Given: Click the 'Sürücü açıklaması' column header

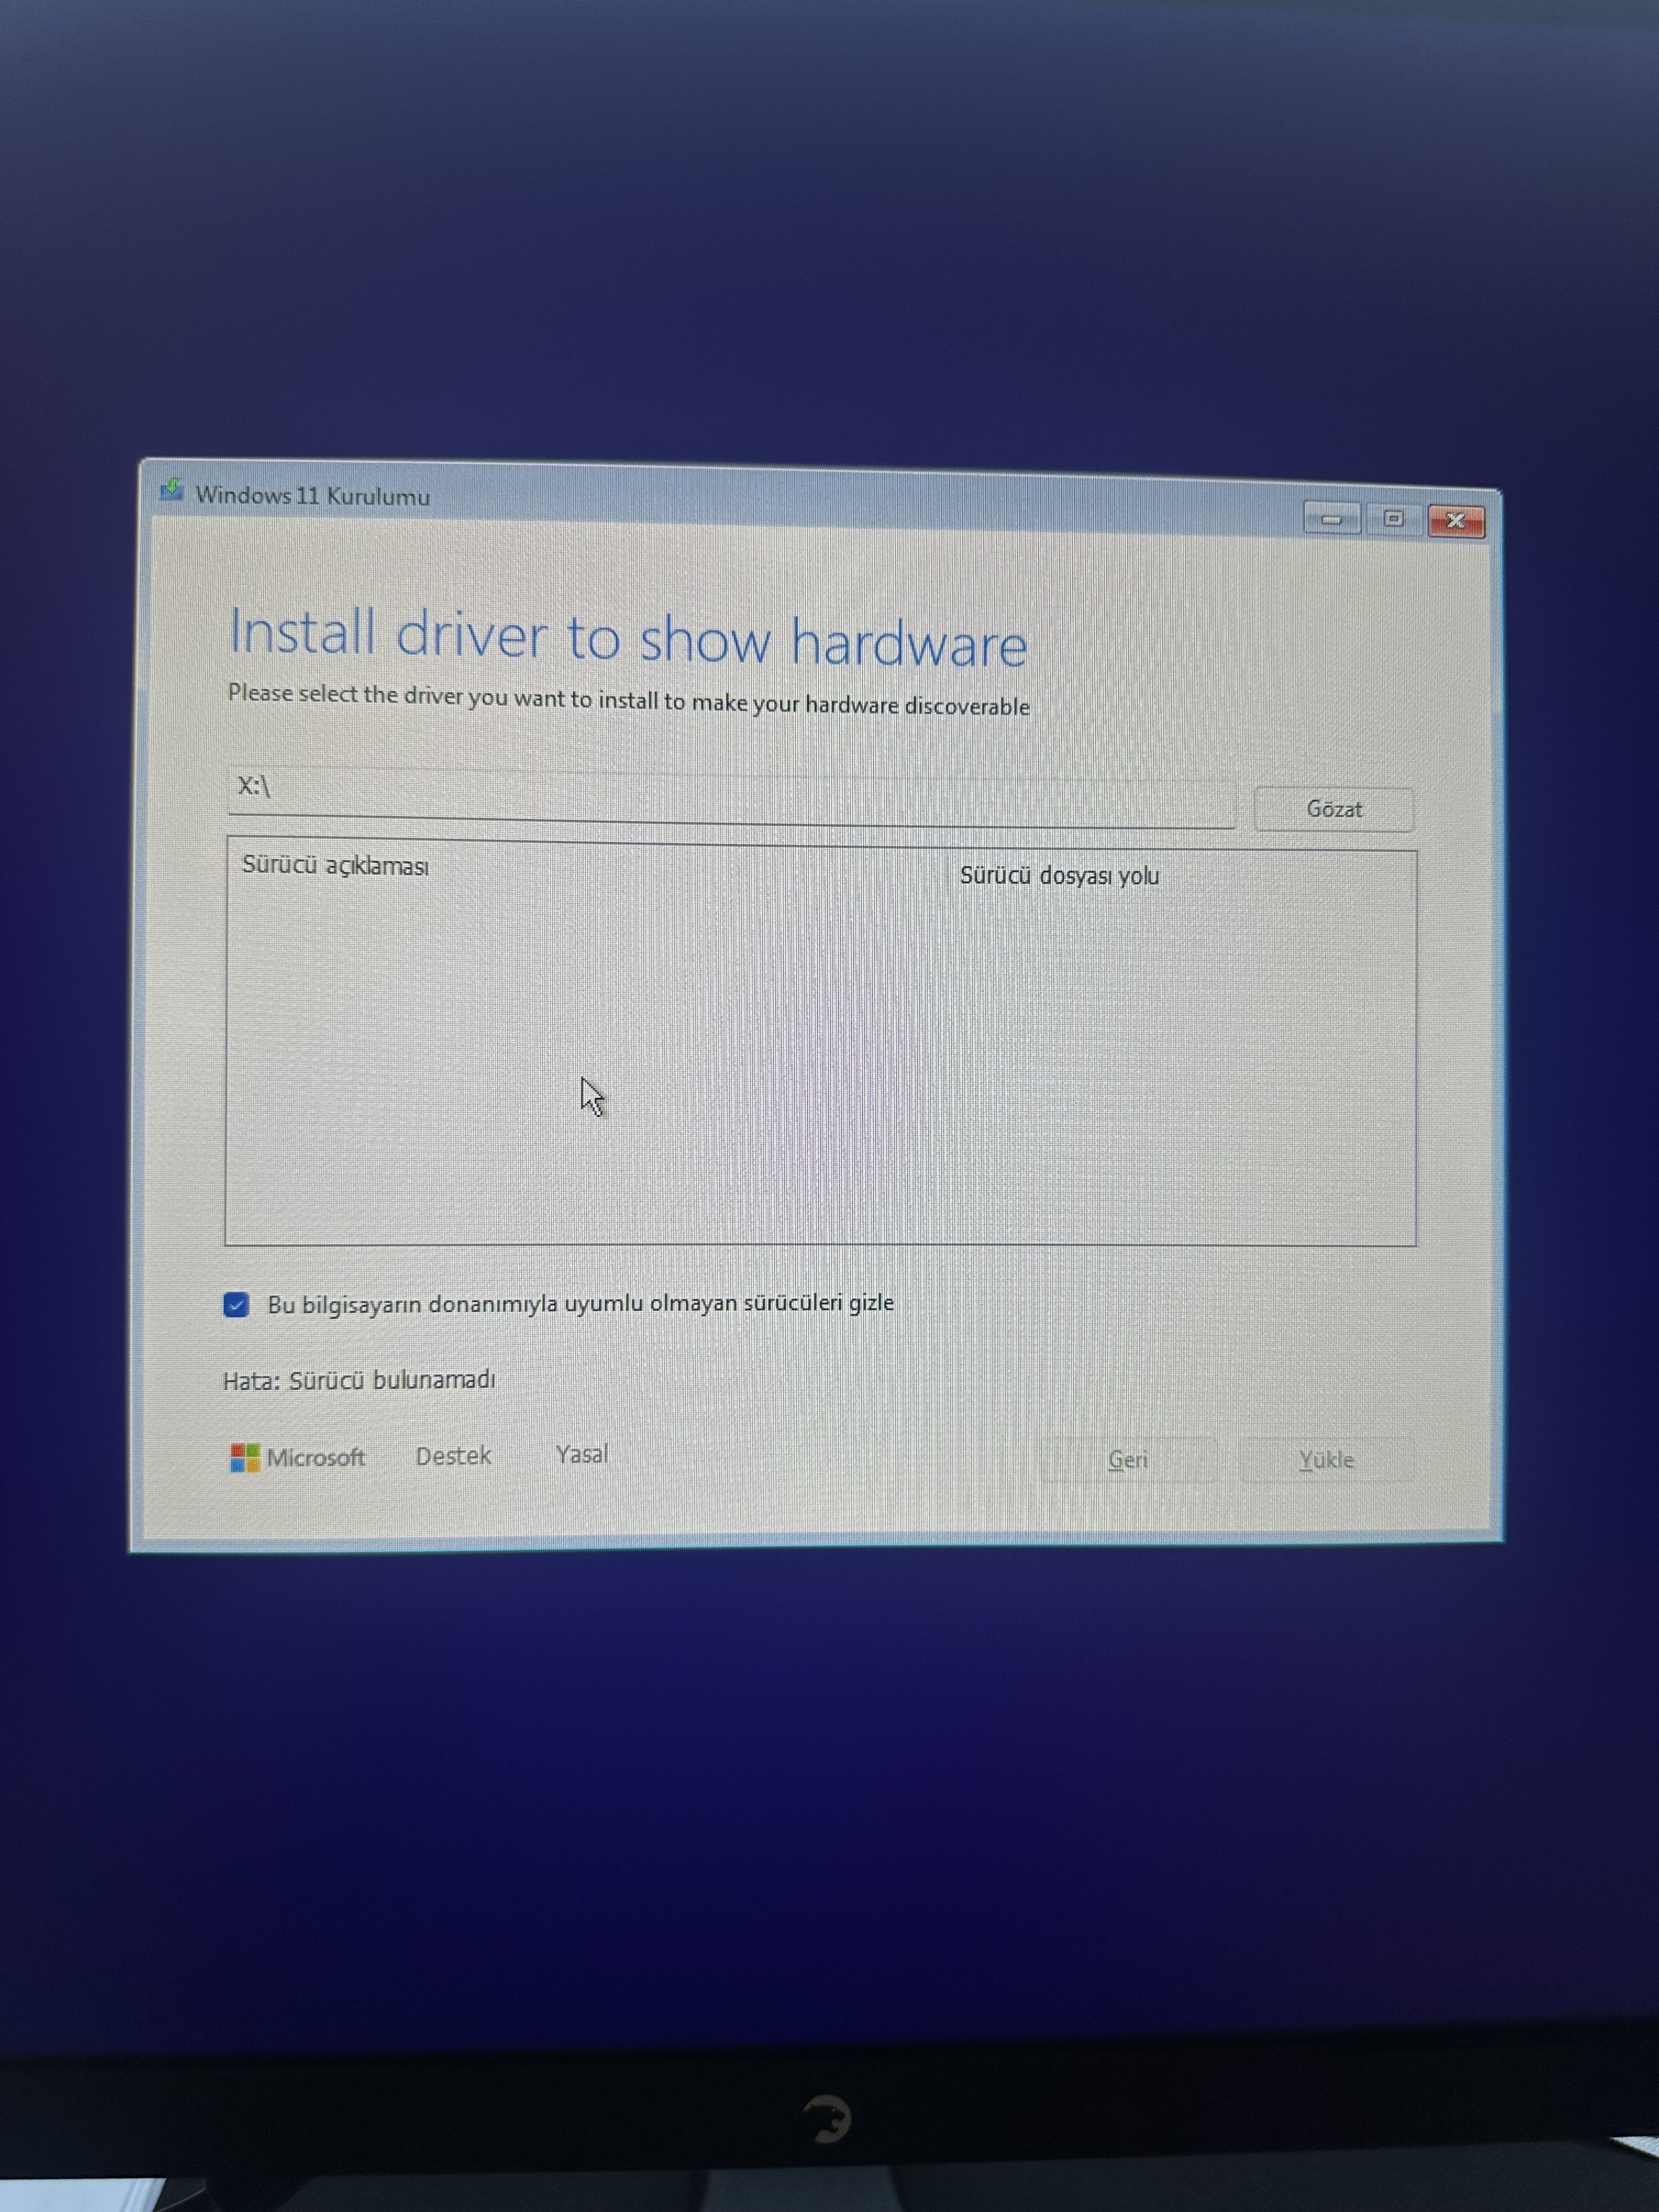Looking at the screenshot, I should click(x=335, y=865).
